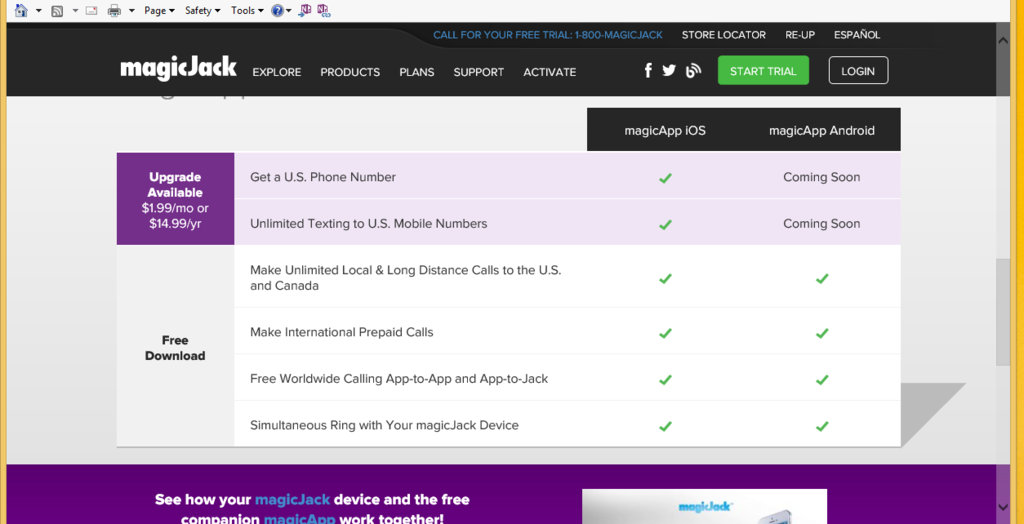Open the Home button dropdown arrow
This screenshot has height=524, width=1024.
(39, 11)
